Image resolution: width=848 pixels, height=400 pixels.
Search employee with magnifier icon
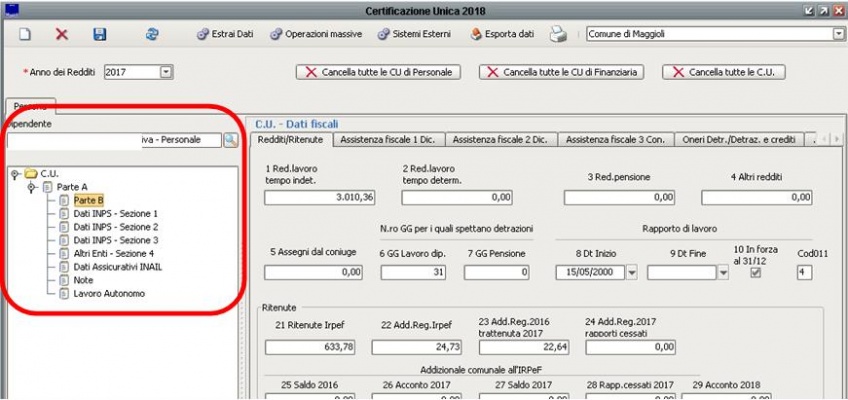click(x=231, y=140)
